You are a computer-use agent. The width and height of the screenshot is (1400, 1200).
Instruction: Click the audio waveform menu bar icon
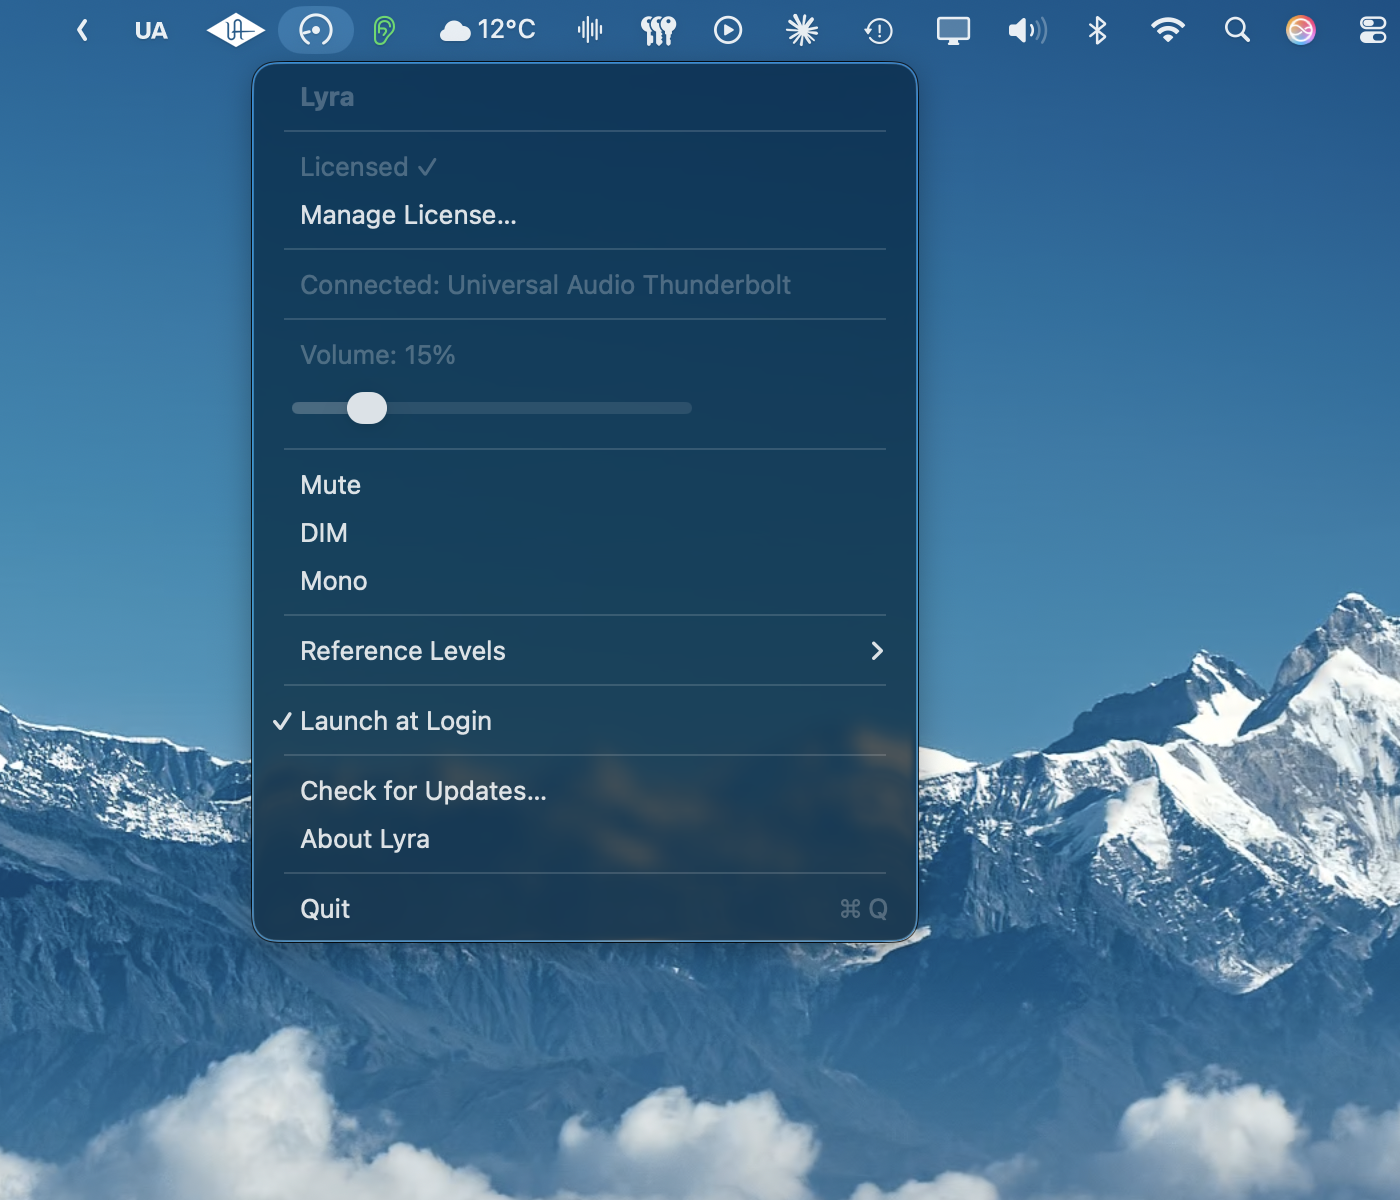(590, 30)
